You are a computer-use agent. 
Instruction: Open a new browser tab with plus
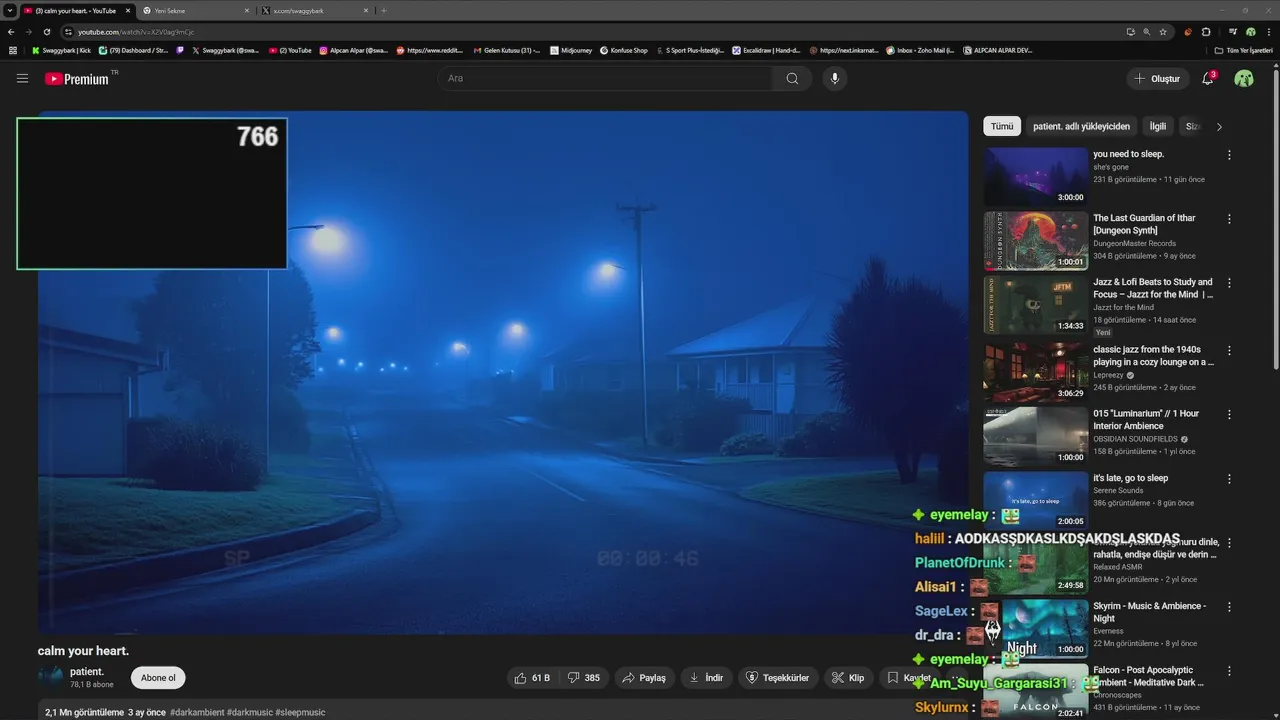[384, 10]
